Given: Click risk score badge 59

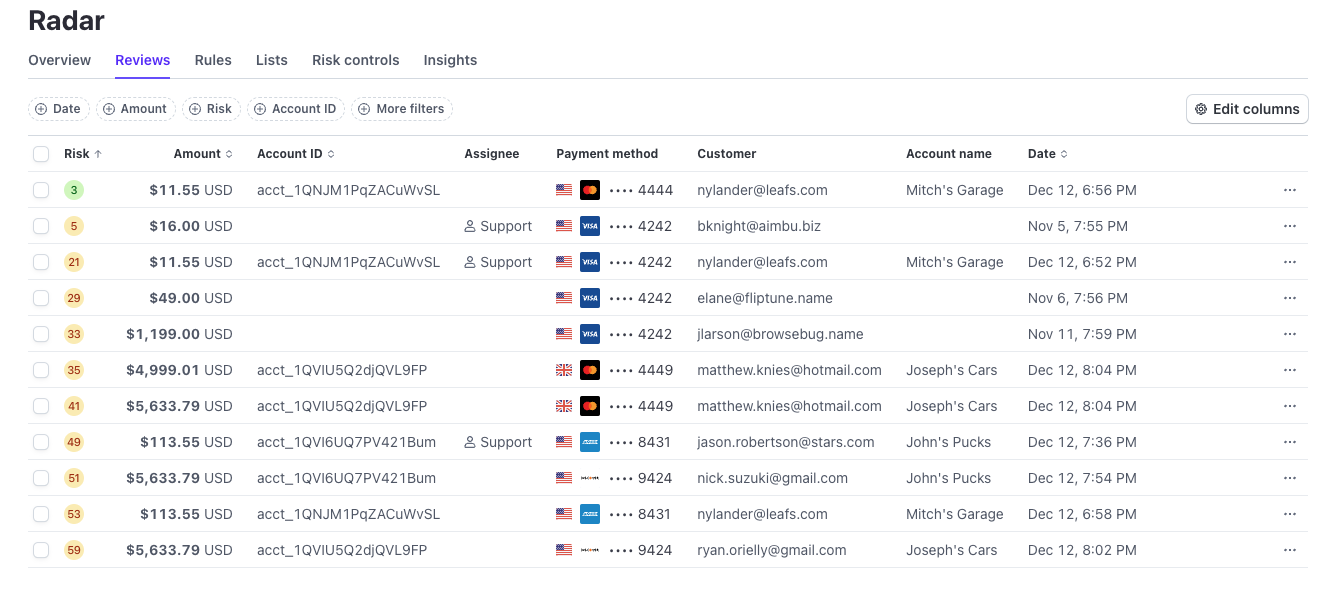Looking at the screenshot, I should click(x=74, y=550).
